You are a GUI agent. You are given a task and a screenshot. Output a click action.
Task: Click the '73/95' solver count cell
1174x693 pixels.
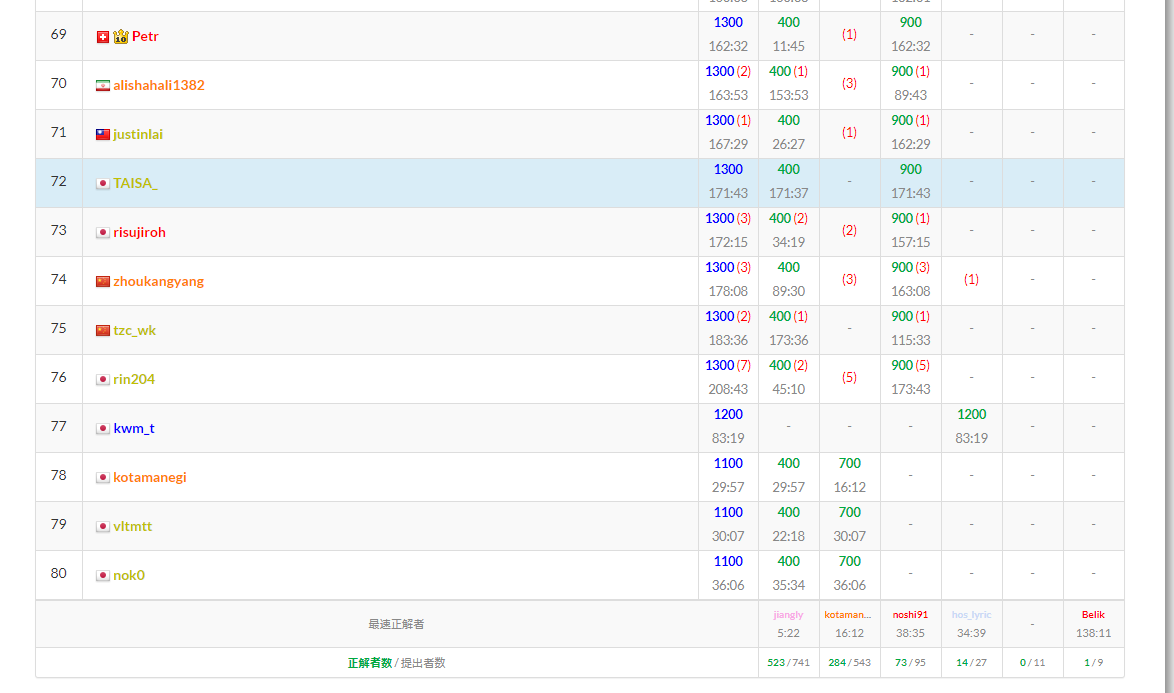point(910,663)
